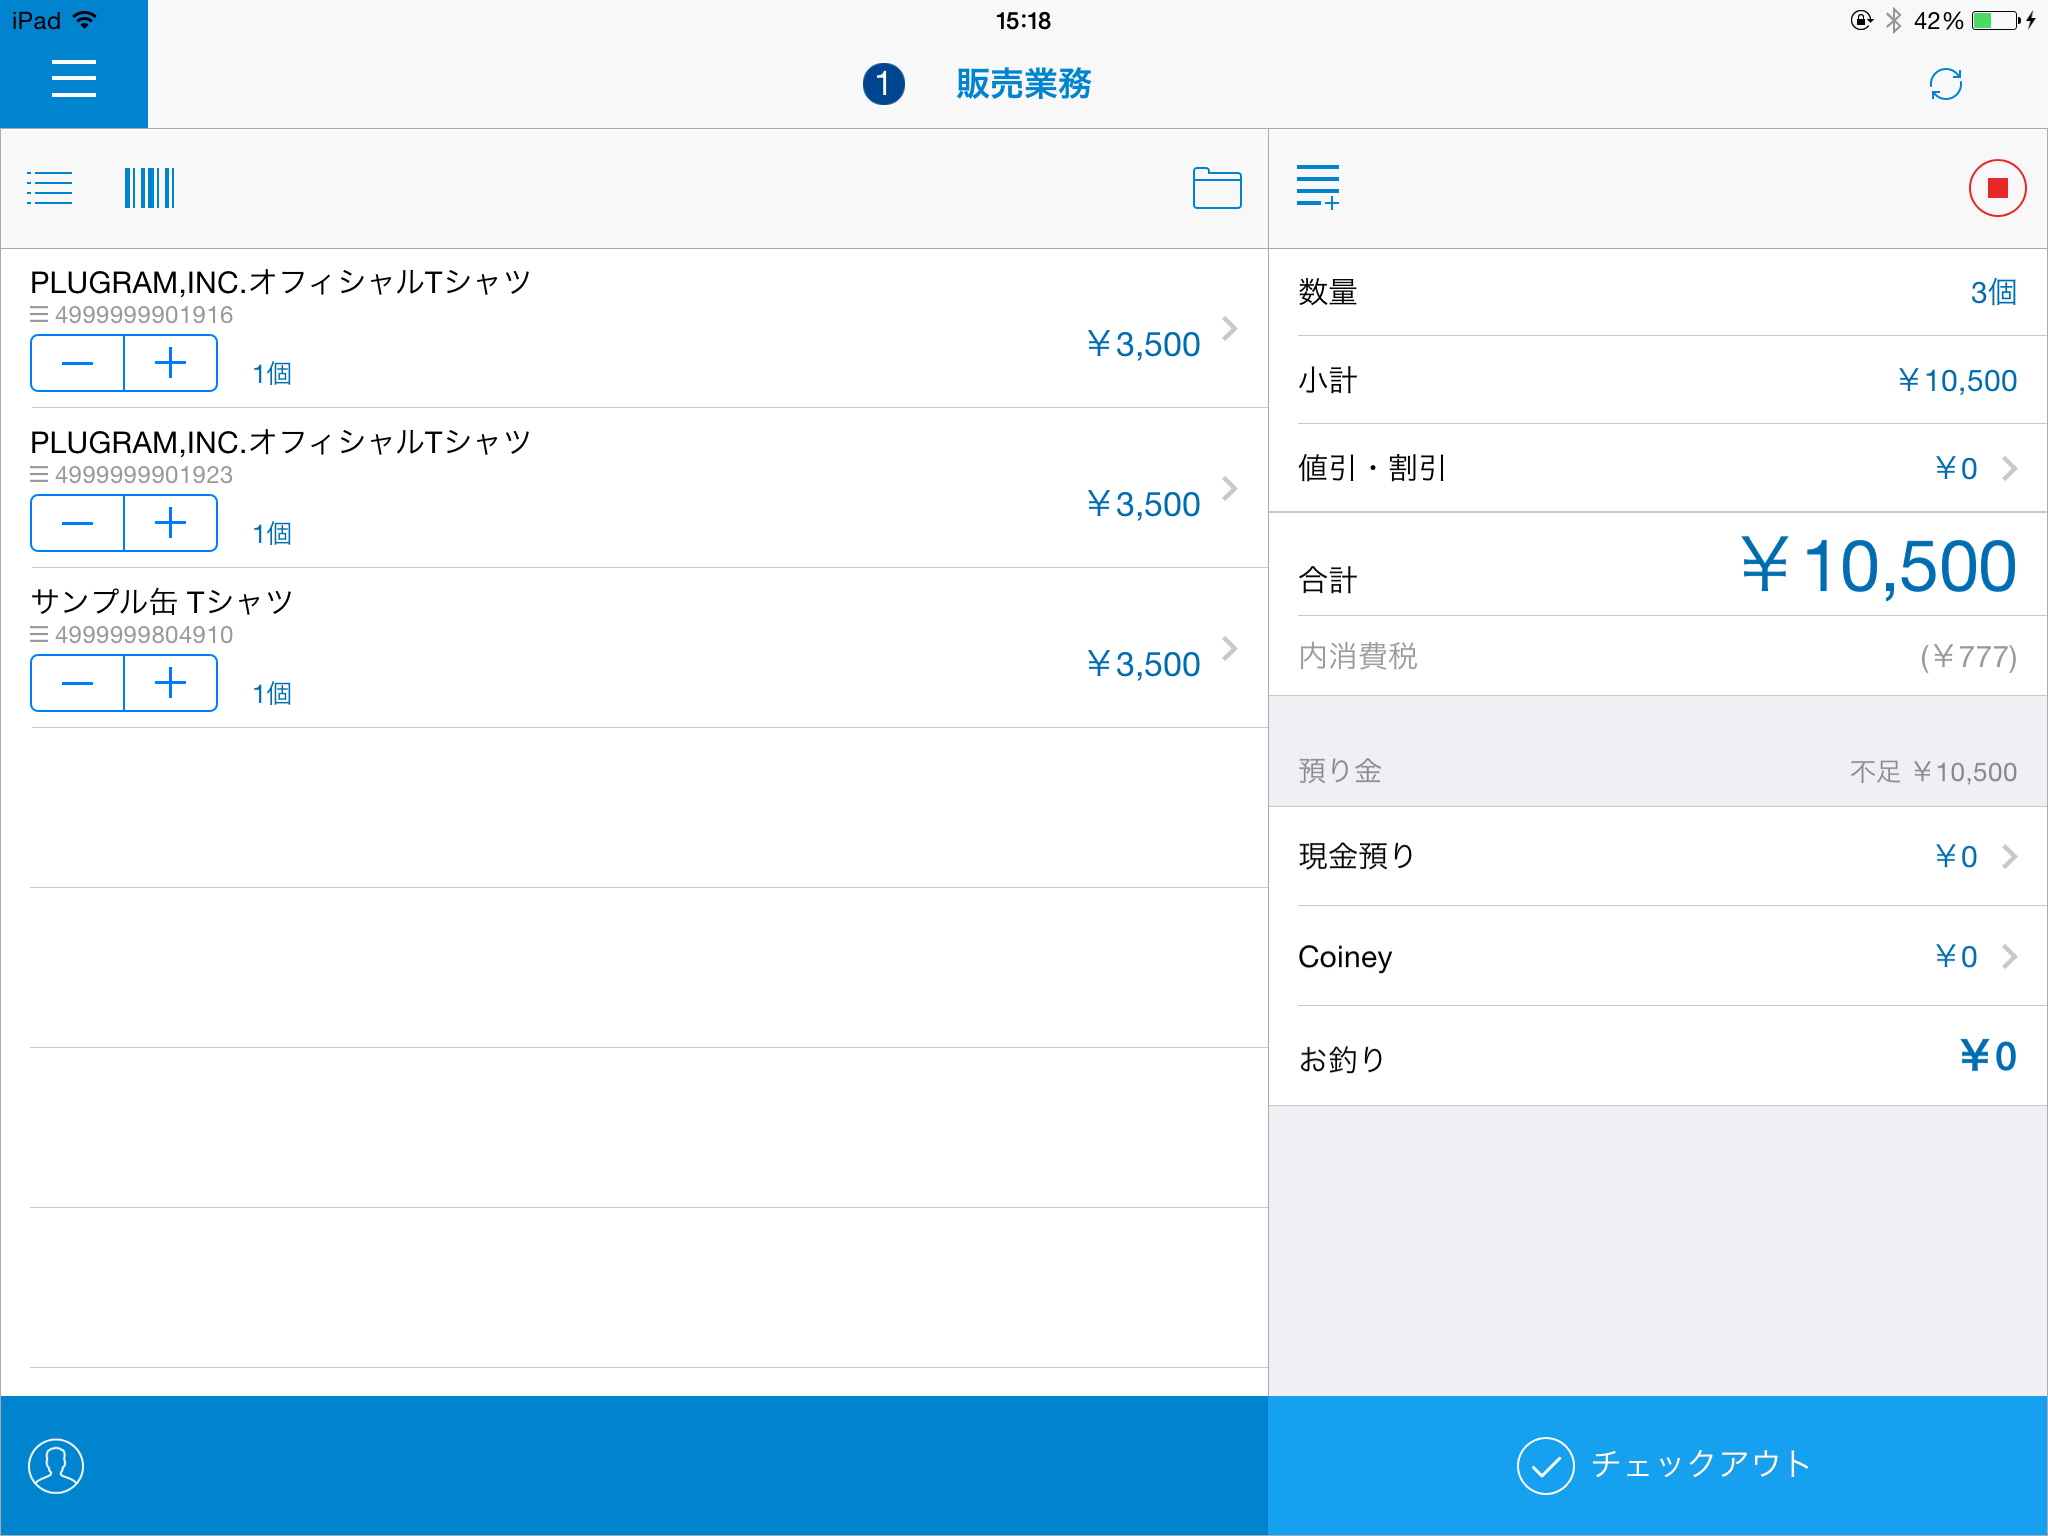
Task: Tap the 不足 ¥10,500 shortage text
Action: (1933, 772)
